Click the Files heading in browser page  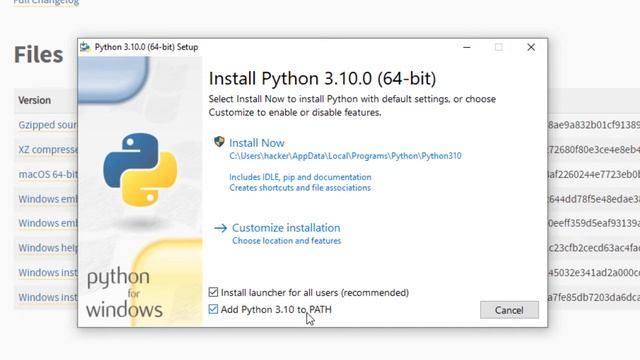38,55
